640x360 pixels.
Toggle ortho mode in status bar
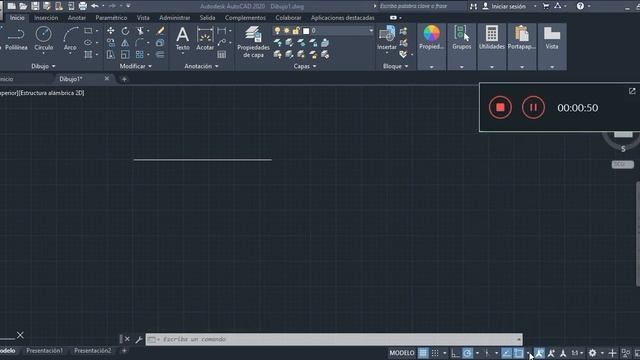[455, 353]
